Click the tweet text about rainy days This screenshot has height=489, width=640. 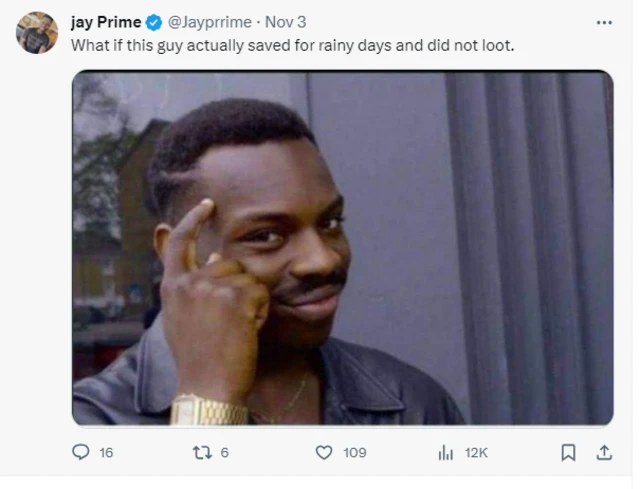click(x=292, y=45)
